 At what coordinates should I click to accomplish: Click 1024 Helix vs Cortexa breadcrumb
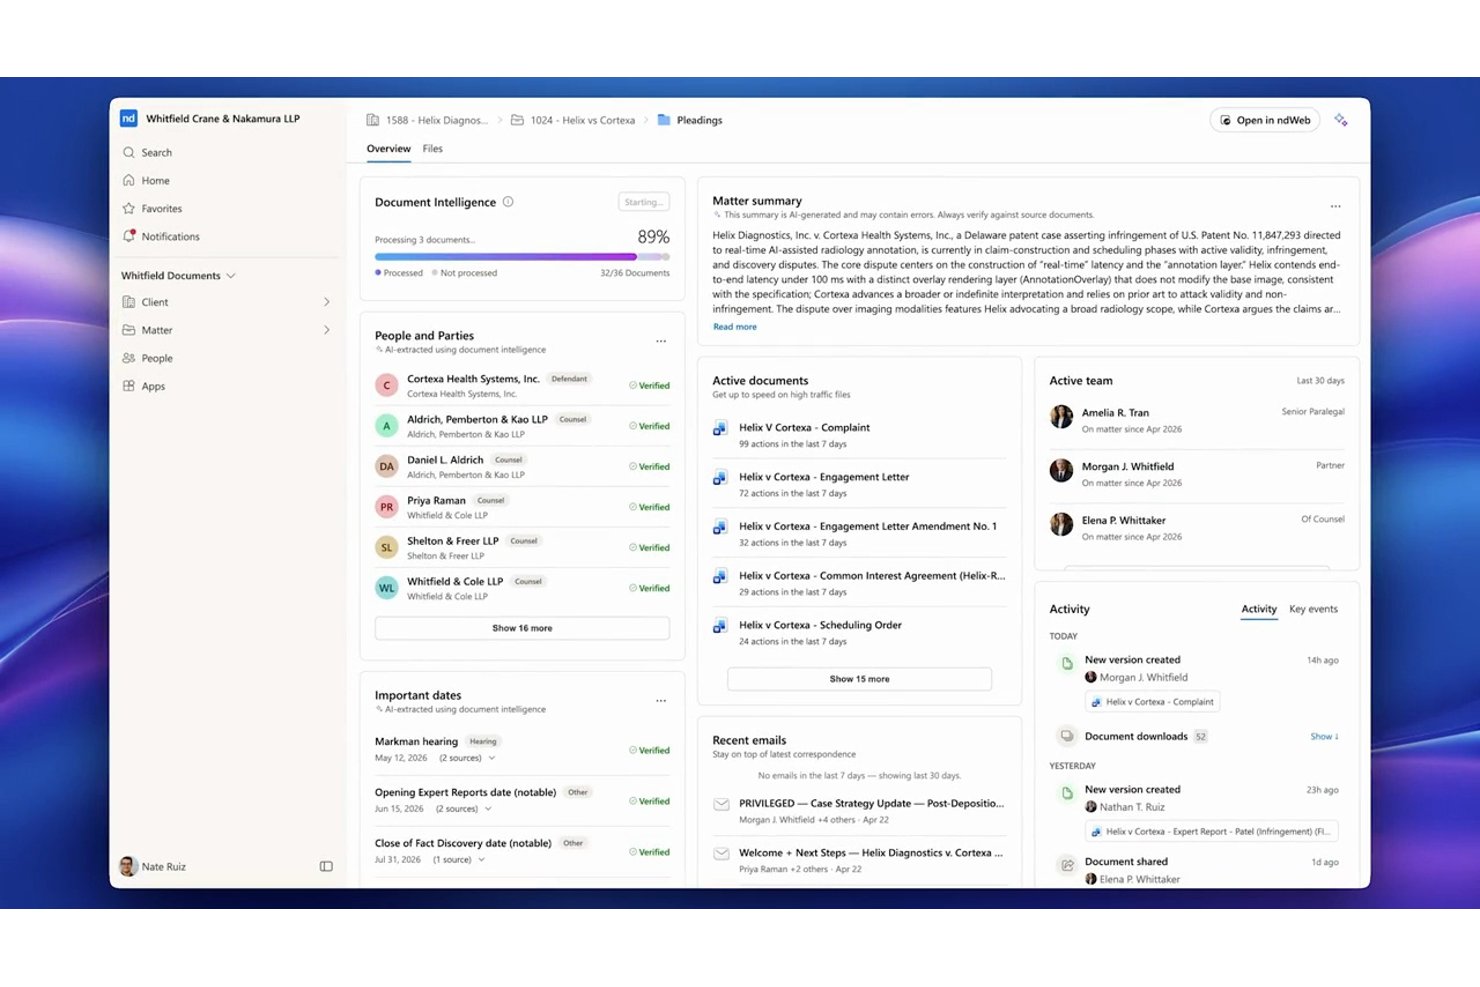pyautogui.click(x=573, y=120)
